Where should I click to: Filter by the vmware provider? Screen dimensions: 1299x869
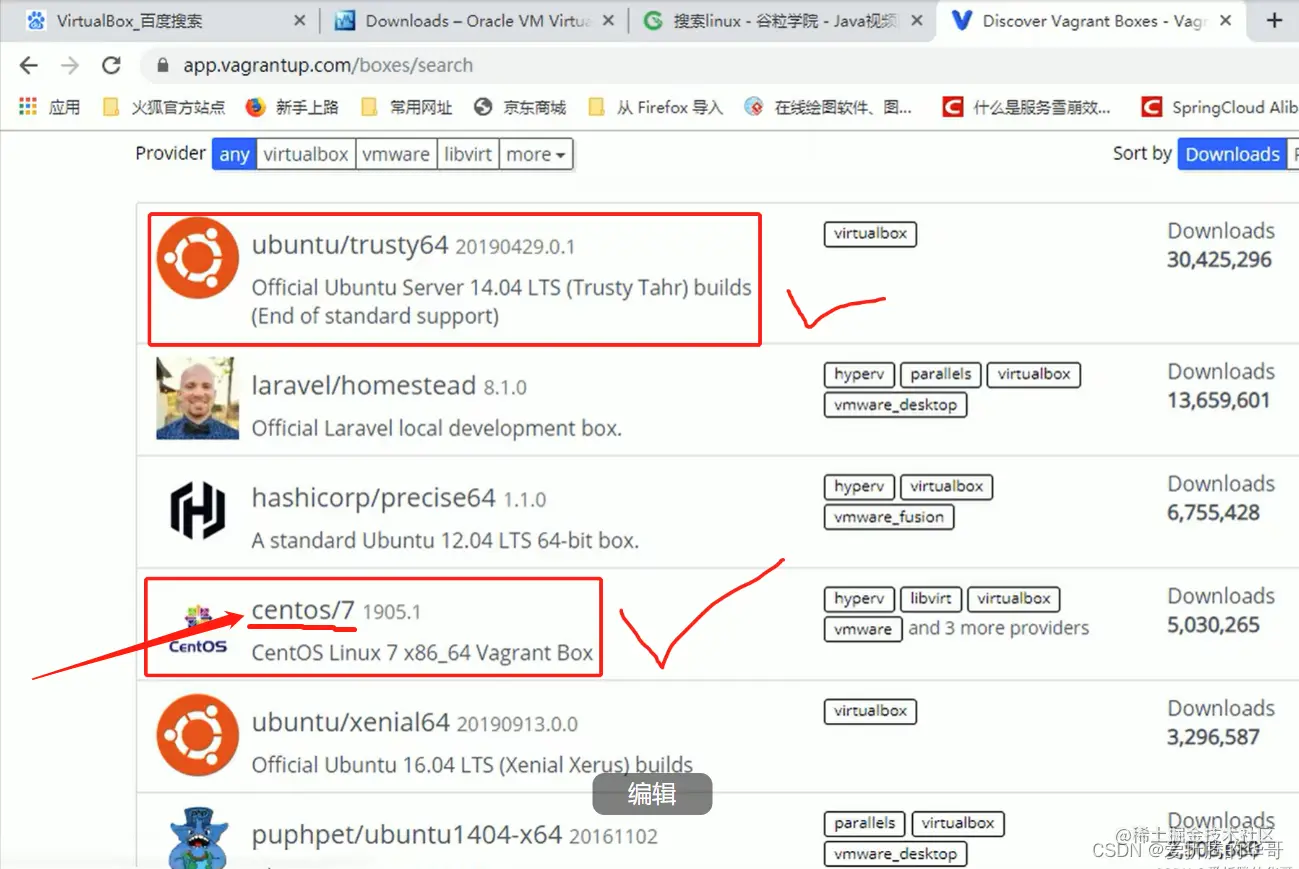pos(396,154)
